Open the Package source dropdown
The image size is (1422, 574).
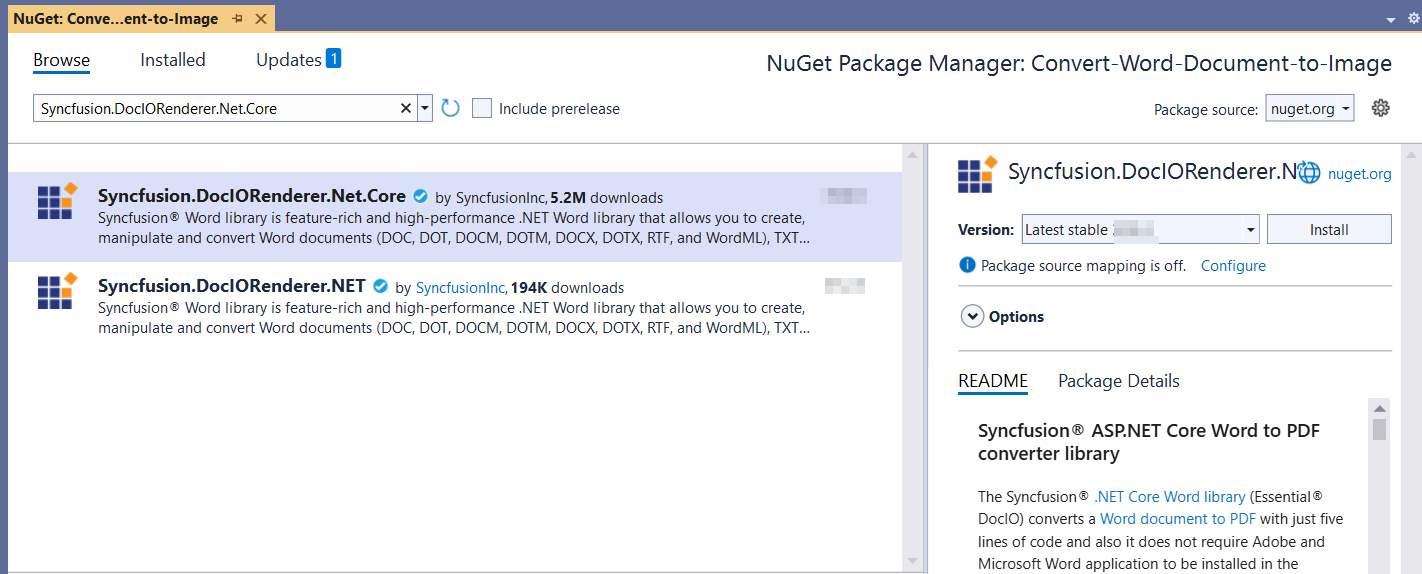pyautogui.click(x=1310, y=108)
